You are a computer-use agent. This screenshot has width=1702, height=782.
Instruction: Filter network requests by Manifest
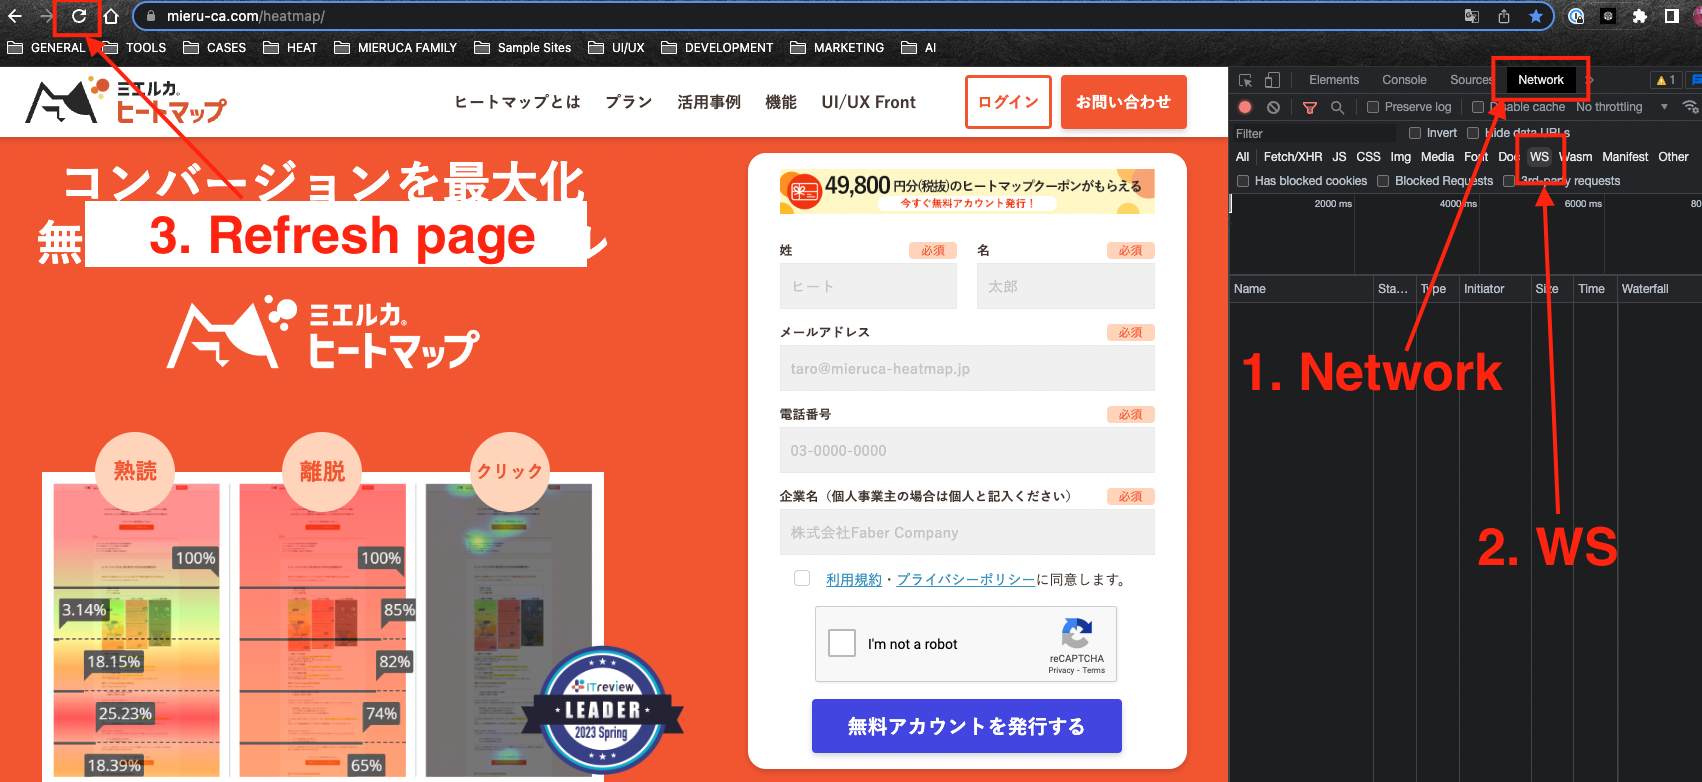[1625, 157]
